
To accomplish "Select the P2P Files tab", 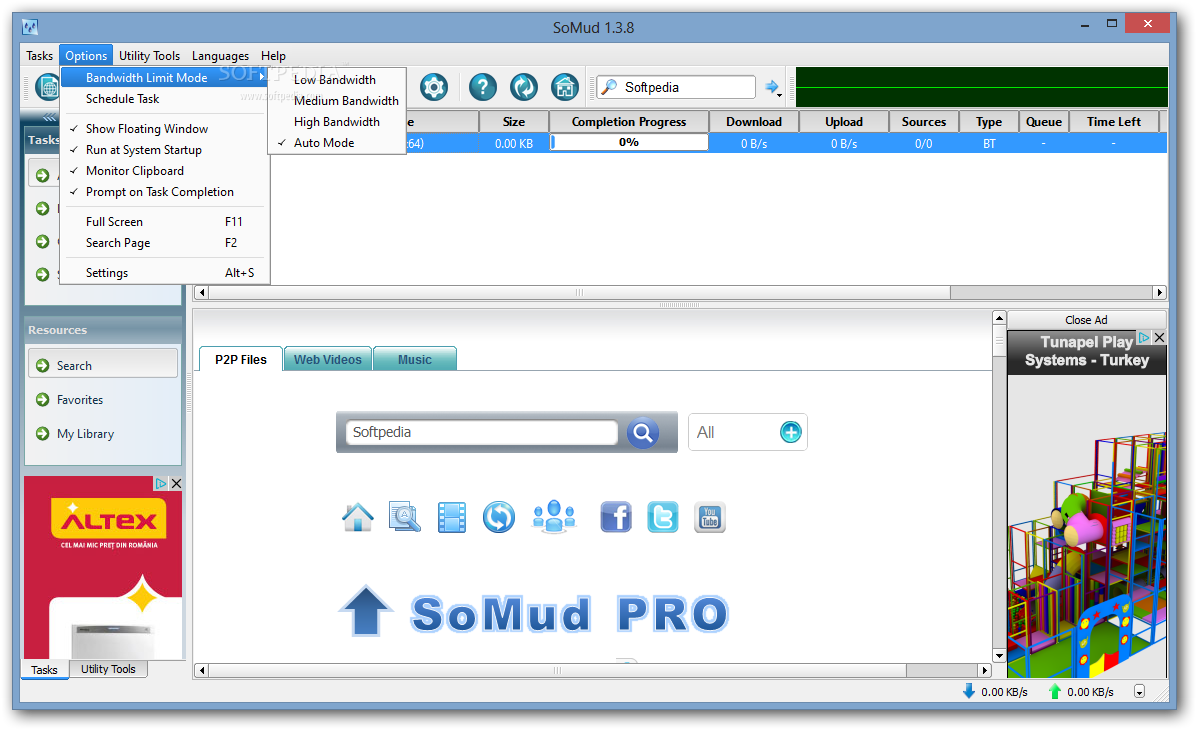I will tap(240, 359).
